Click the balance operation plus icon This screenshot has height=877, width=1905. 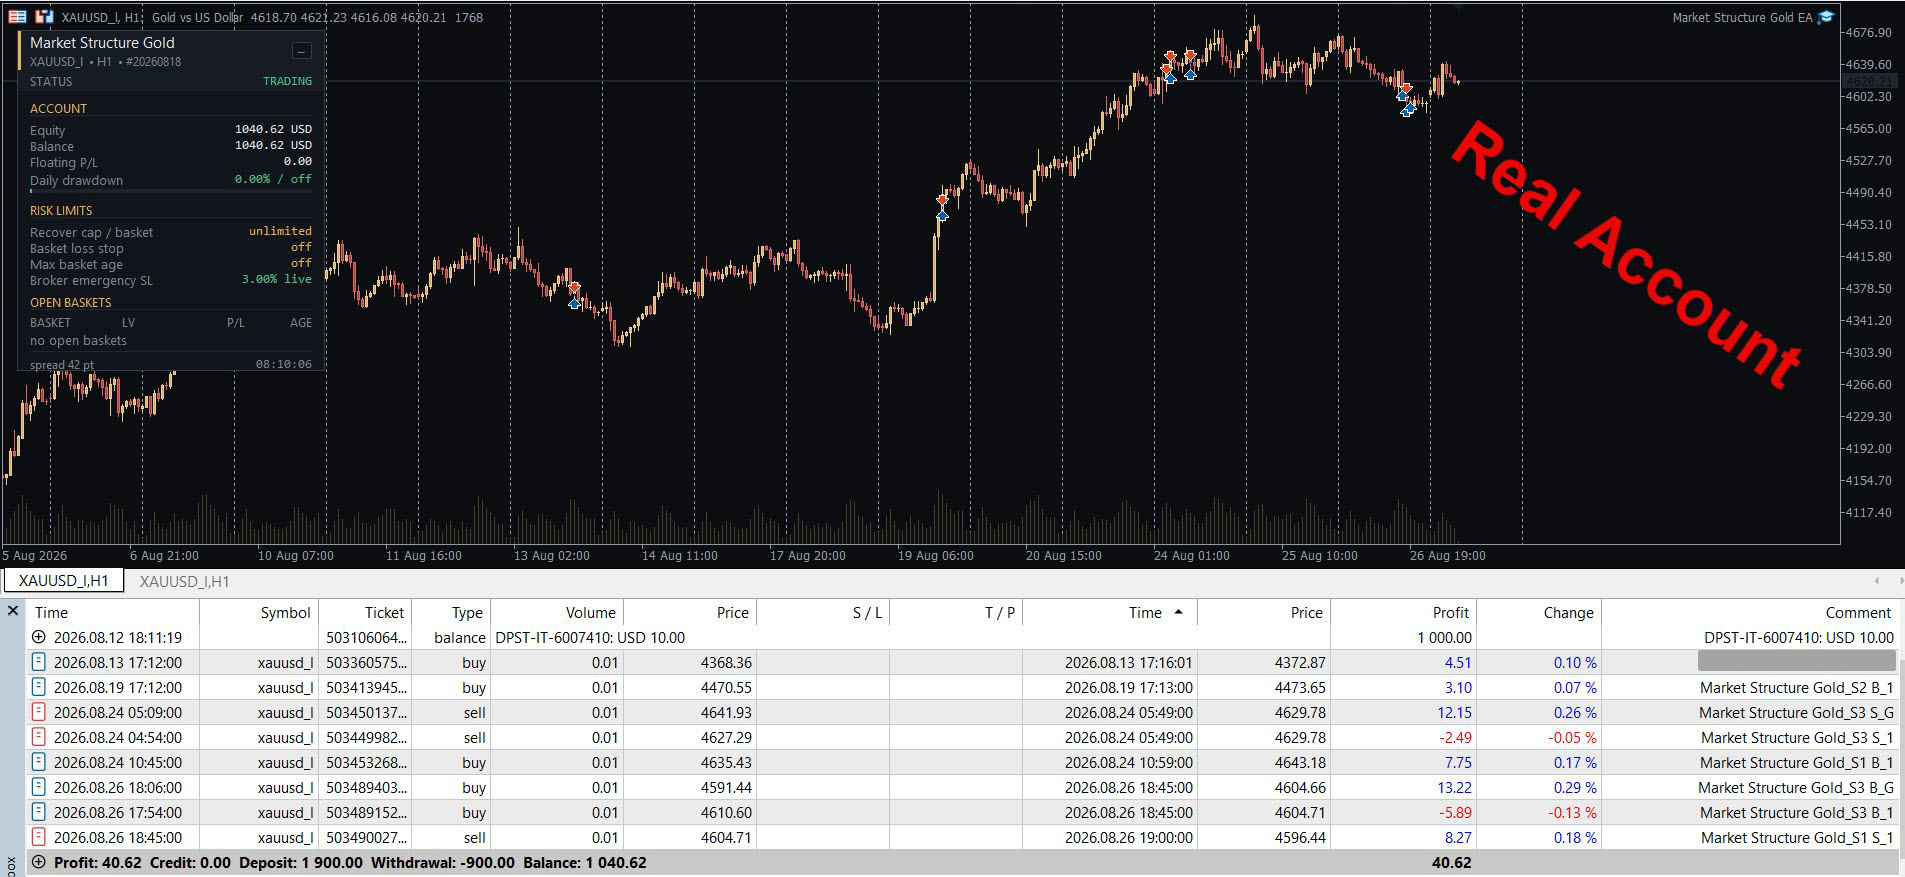click(x=39, y=637)
